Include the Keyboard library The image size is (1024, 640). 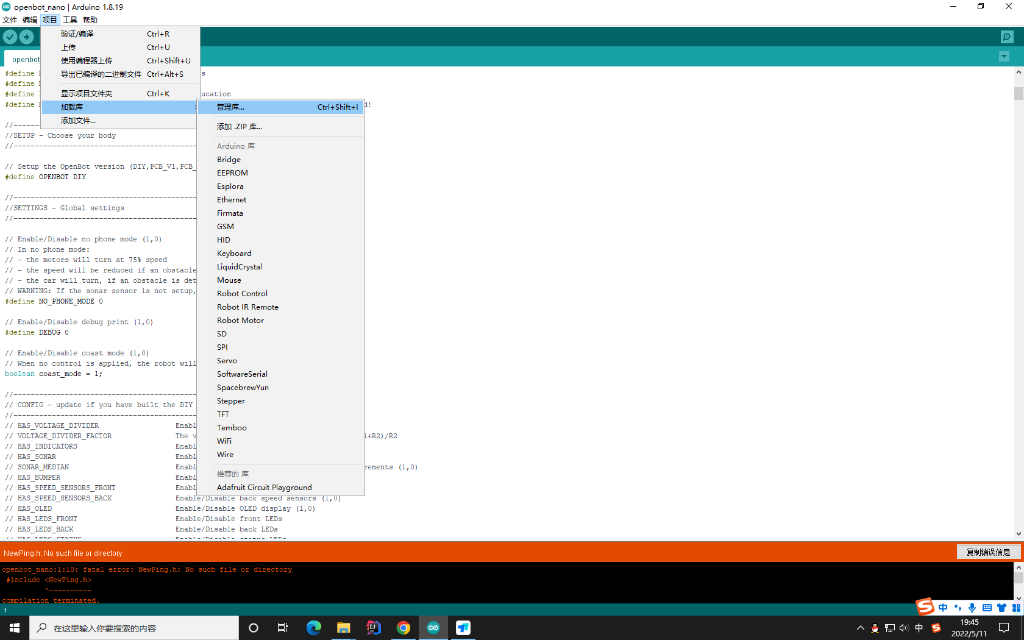[x=281, y=253]
